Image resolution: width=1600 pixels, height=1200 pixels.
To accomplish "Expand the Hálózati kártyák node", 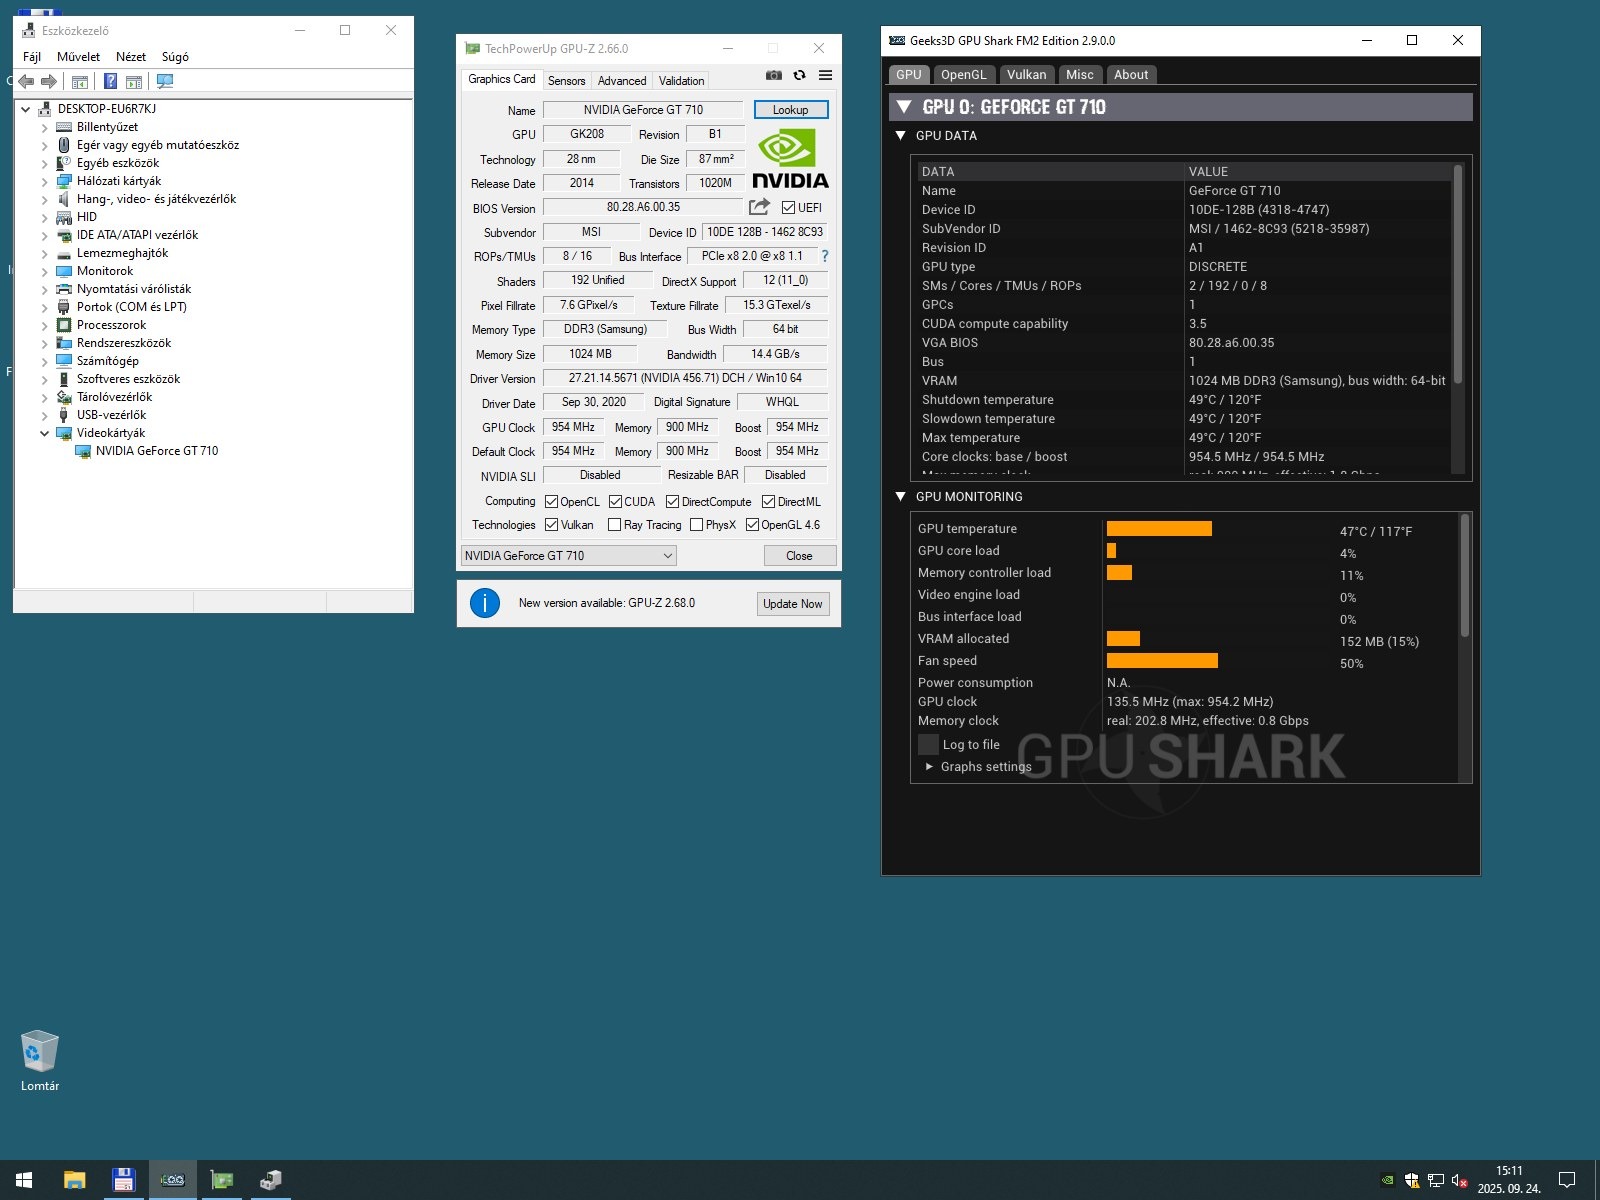I will [44, 181].
